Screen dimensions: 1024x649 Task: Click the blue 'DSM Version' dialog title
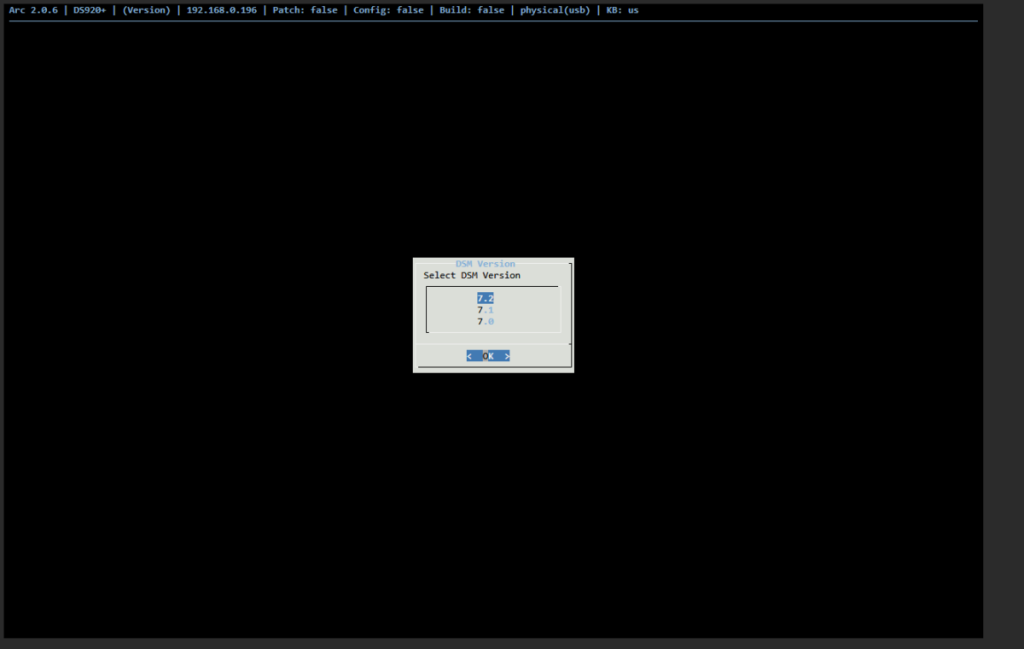(x=486, y=264)
